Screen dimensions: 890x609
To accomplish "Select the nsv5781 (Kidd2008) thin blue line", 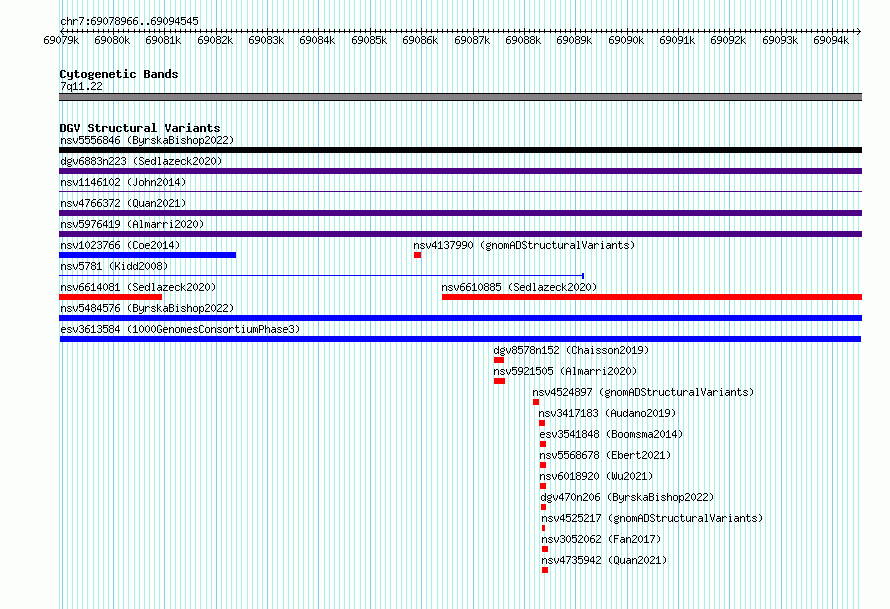I will pyautogui.click(x=322, y=276).
